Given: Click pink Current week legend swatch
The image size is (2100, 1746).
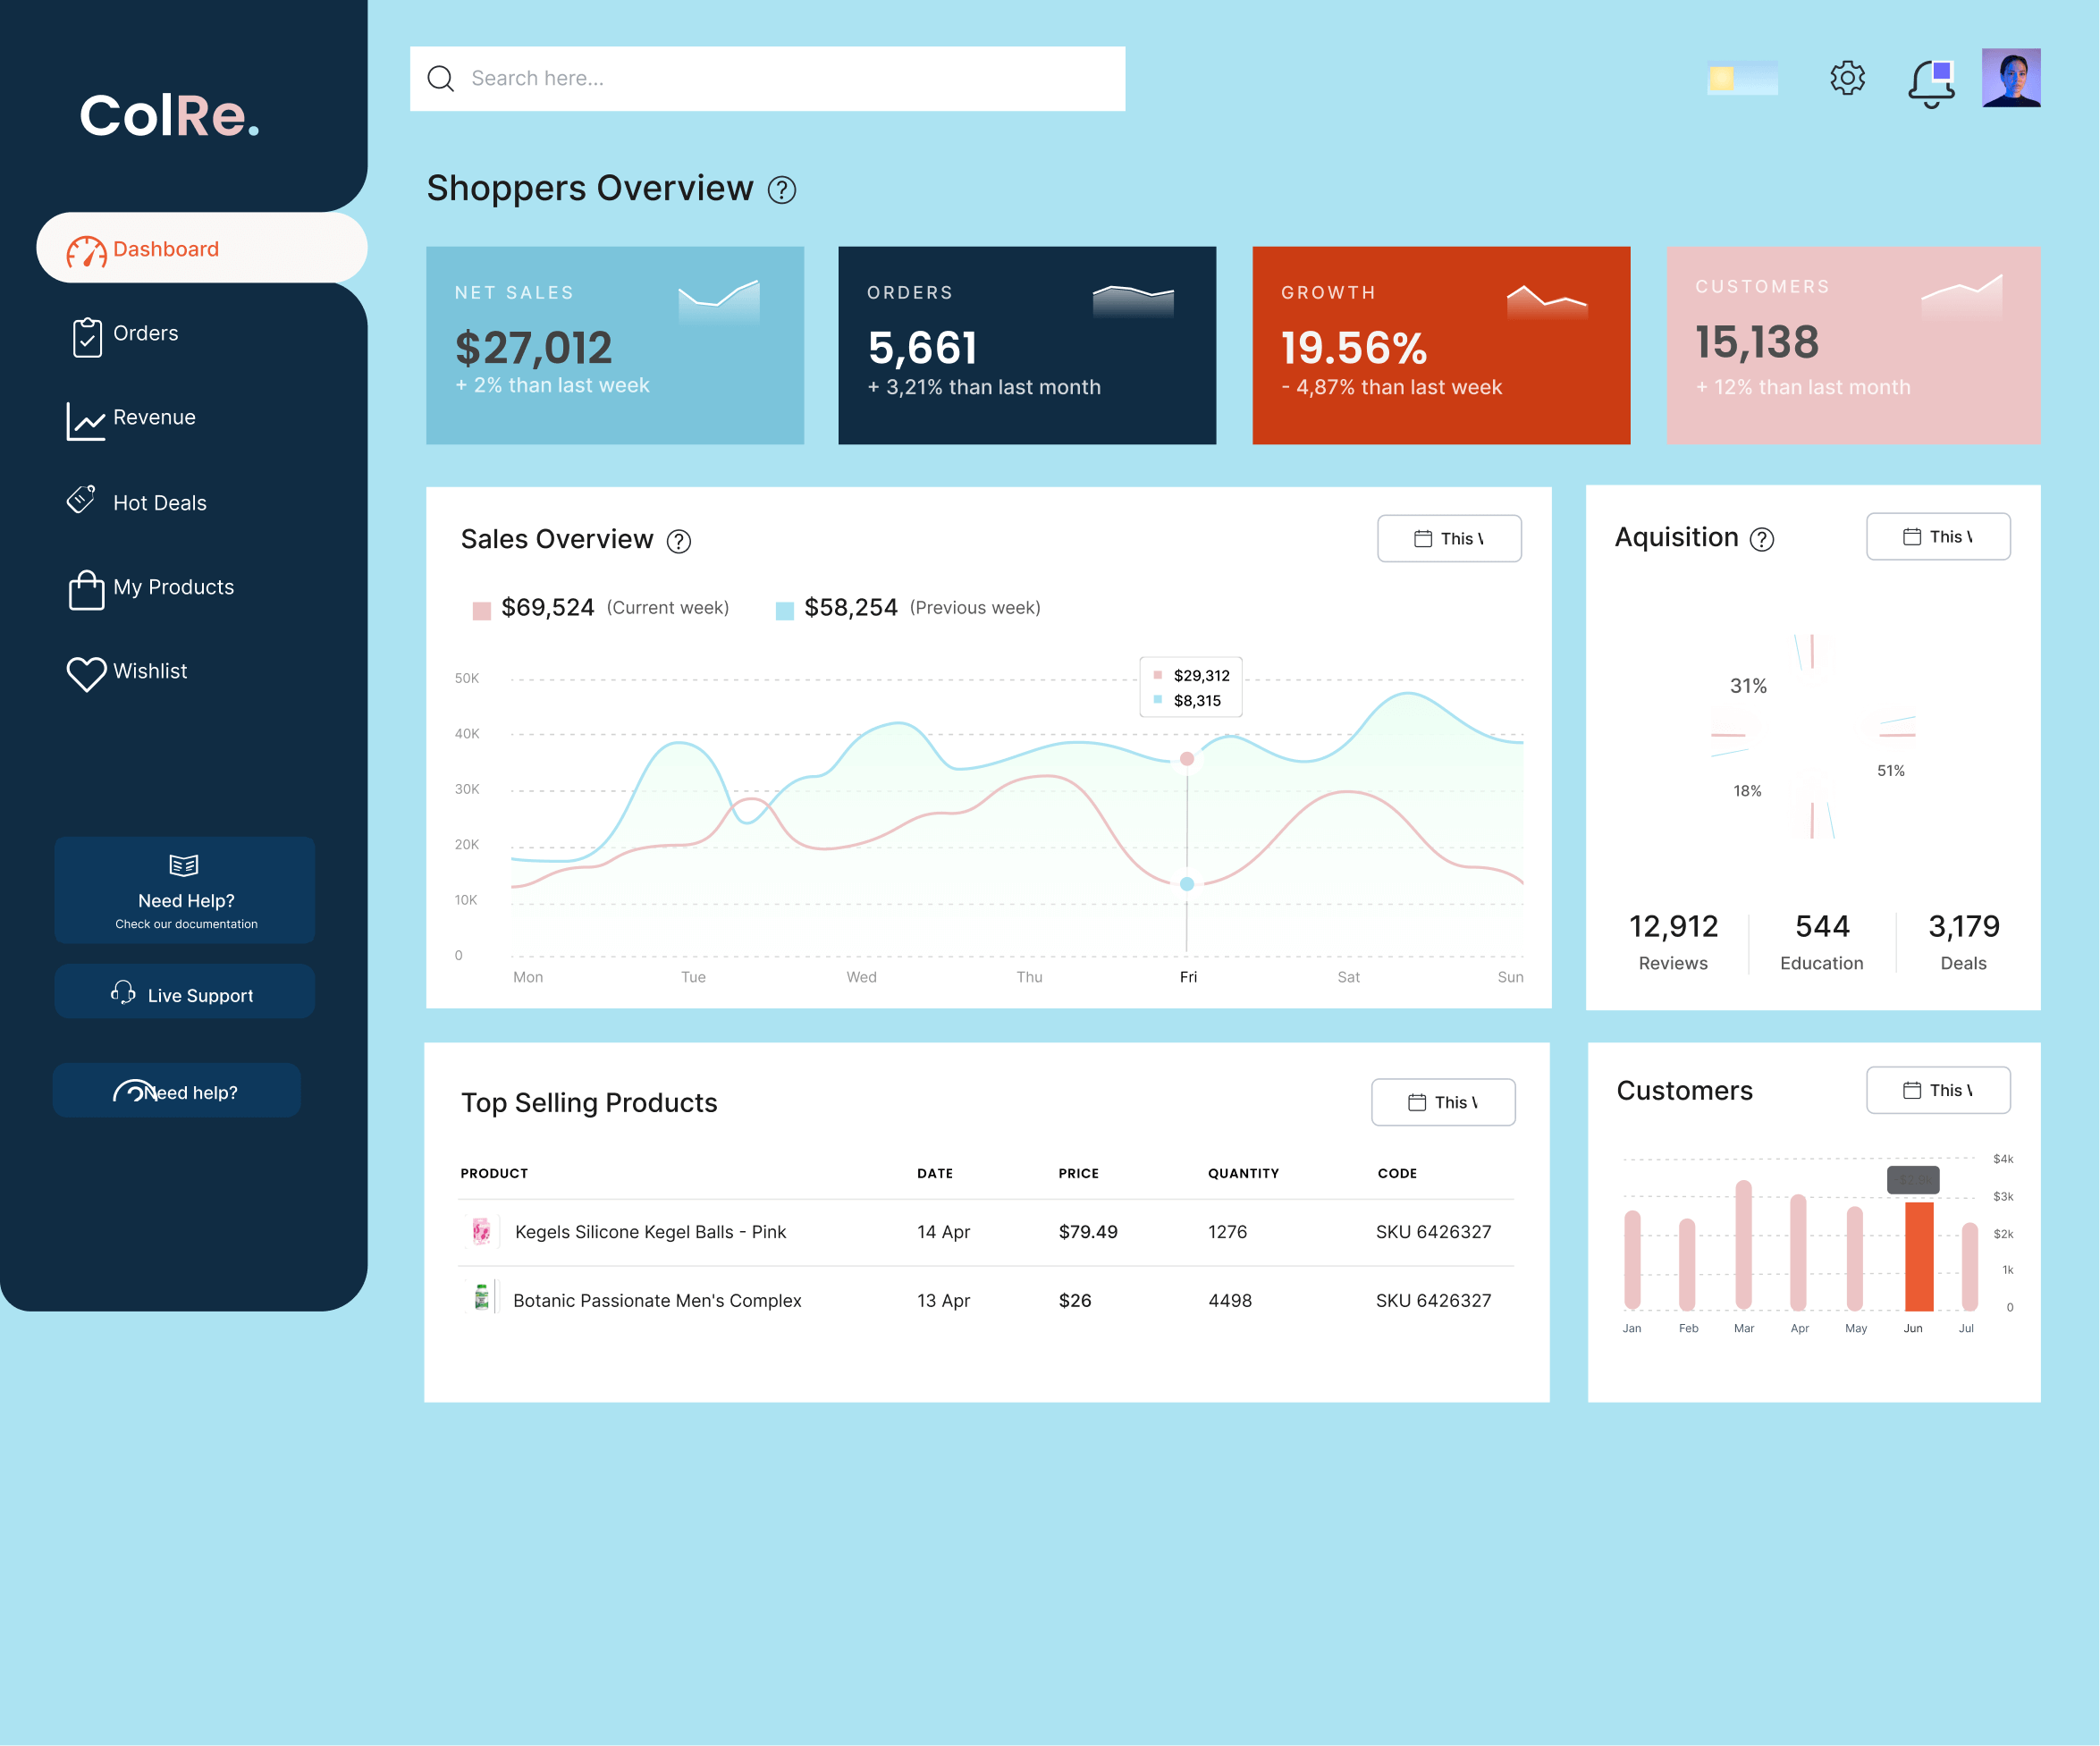Looking at the screenshot, I should coord(481,610).
